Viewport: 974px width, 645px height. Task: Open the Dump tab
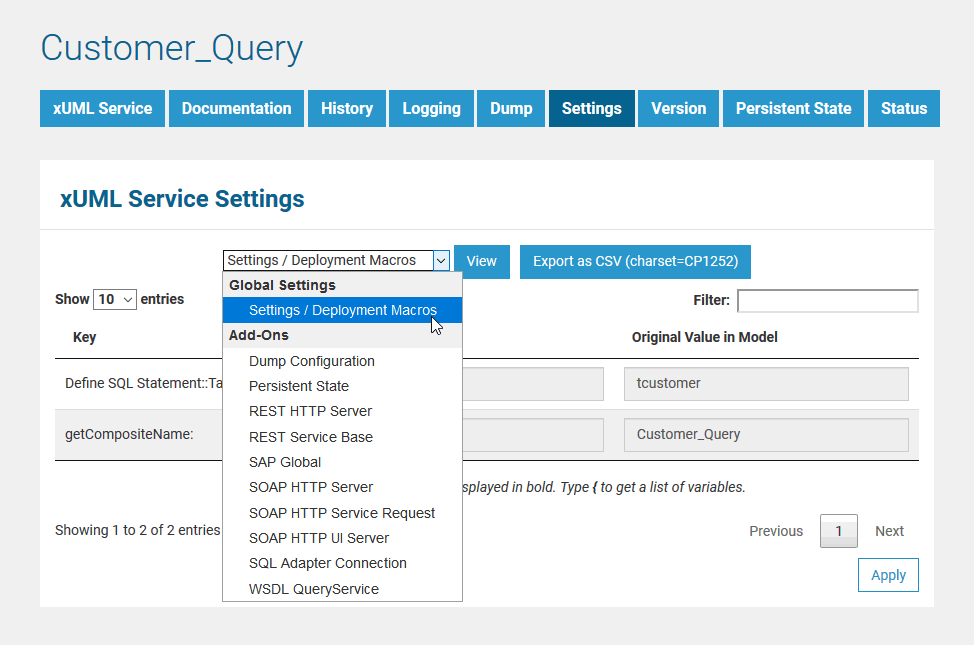[510, 108]
